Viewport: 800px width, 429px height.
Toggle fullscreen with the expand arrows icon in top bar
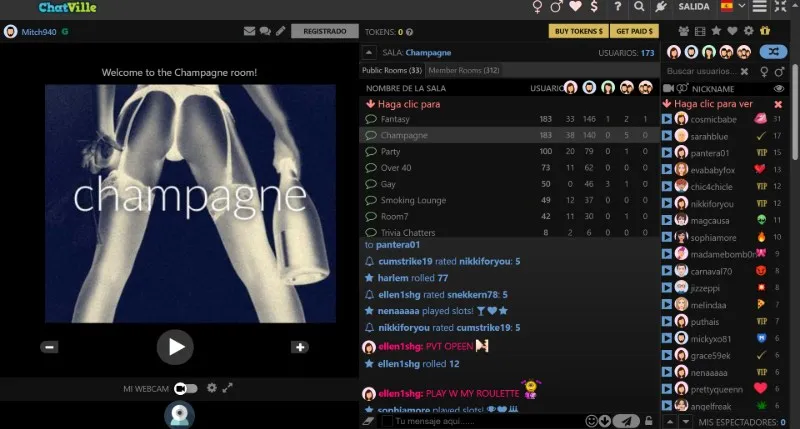[x=781, y=7]
